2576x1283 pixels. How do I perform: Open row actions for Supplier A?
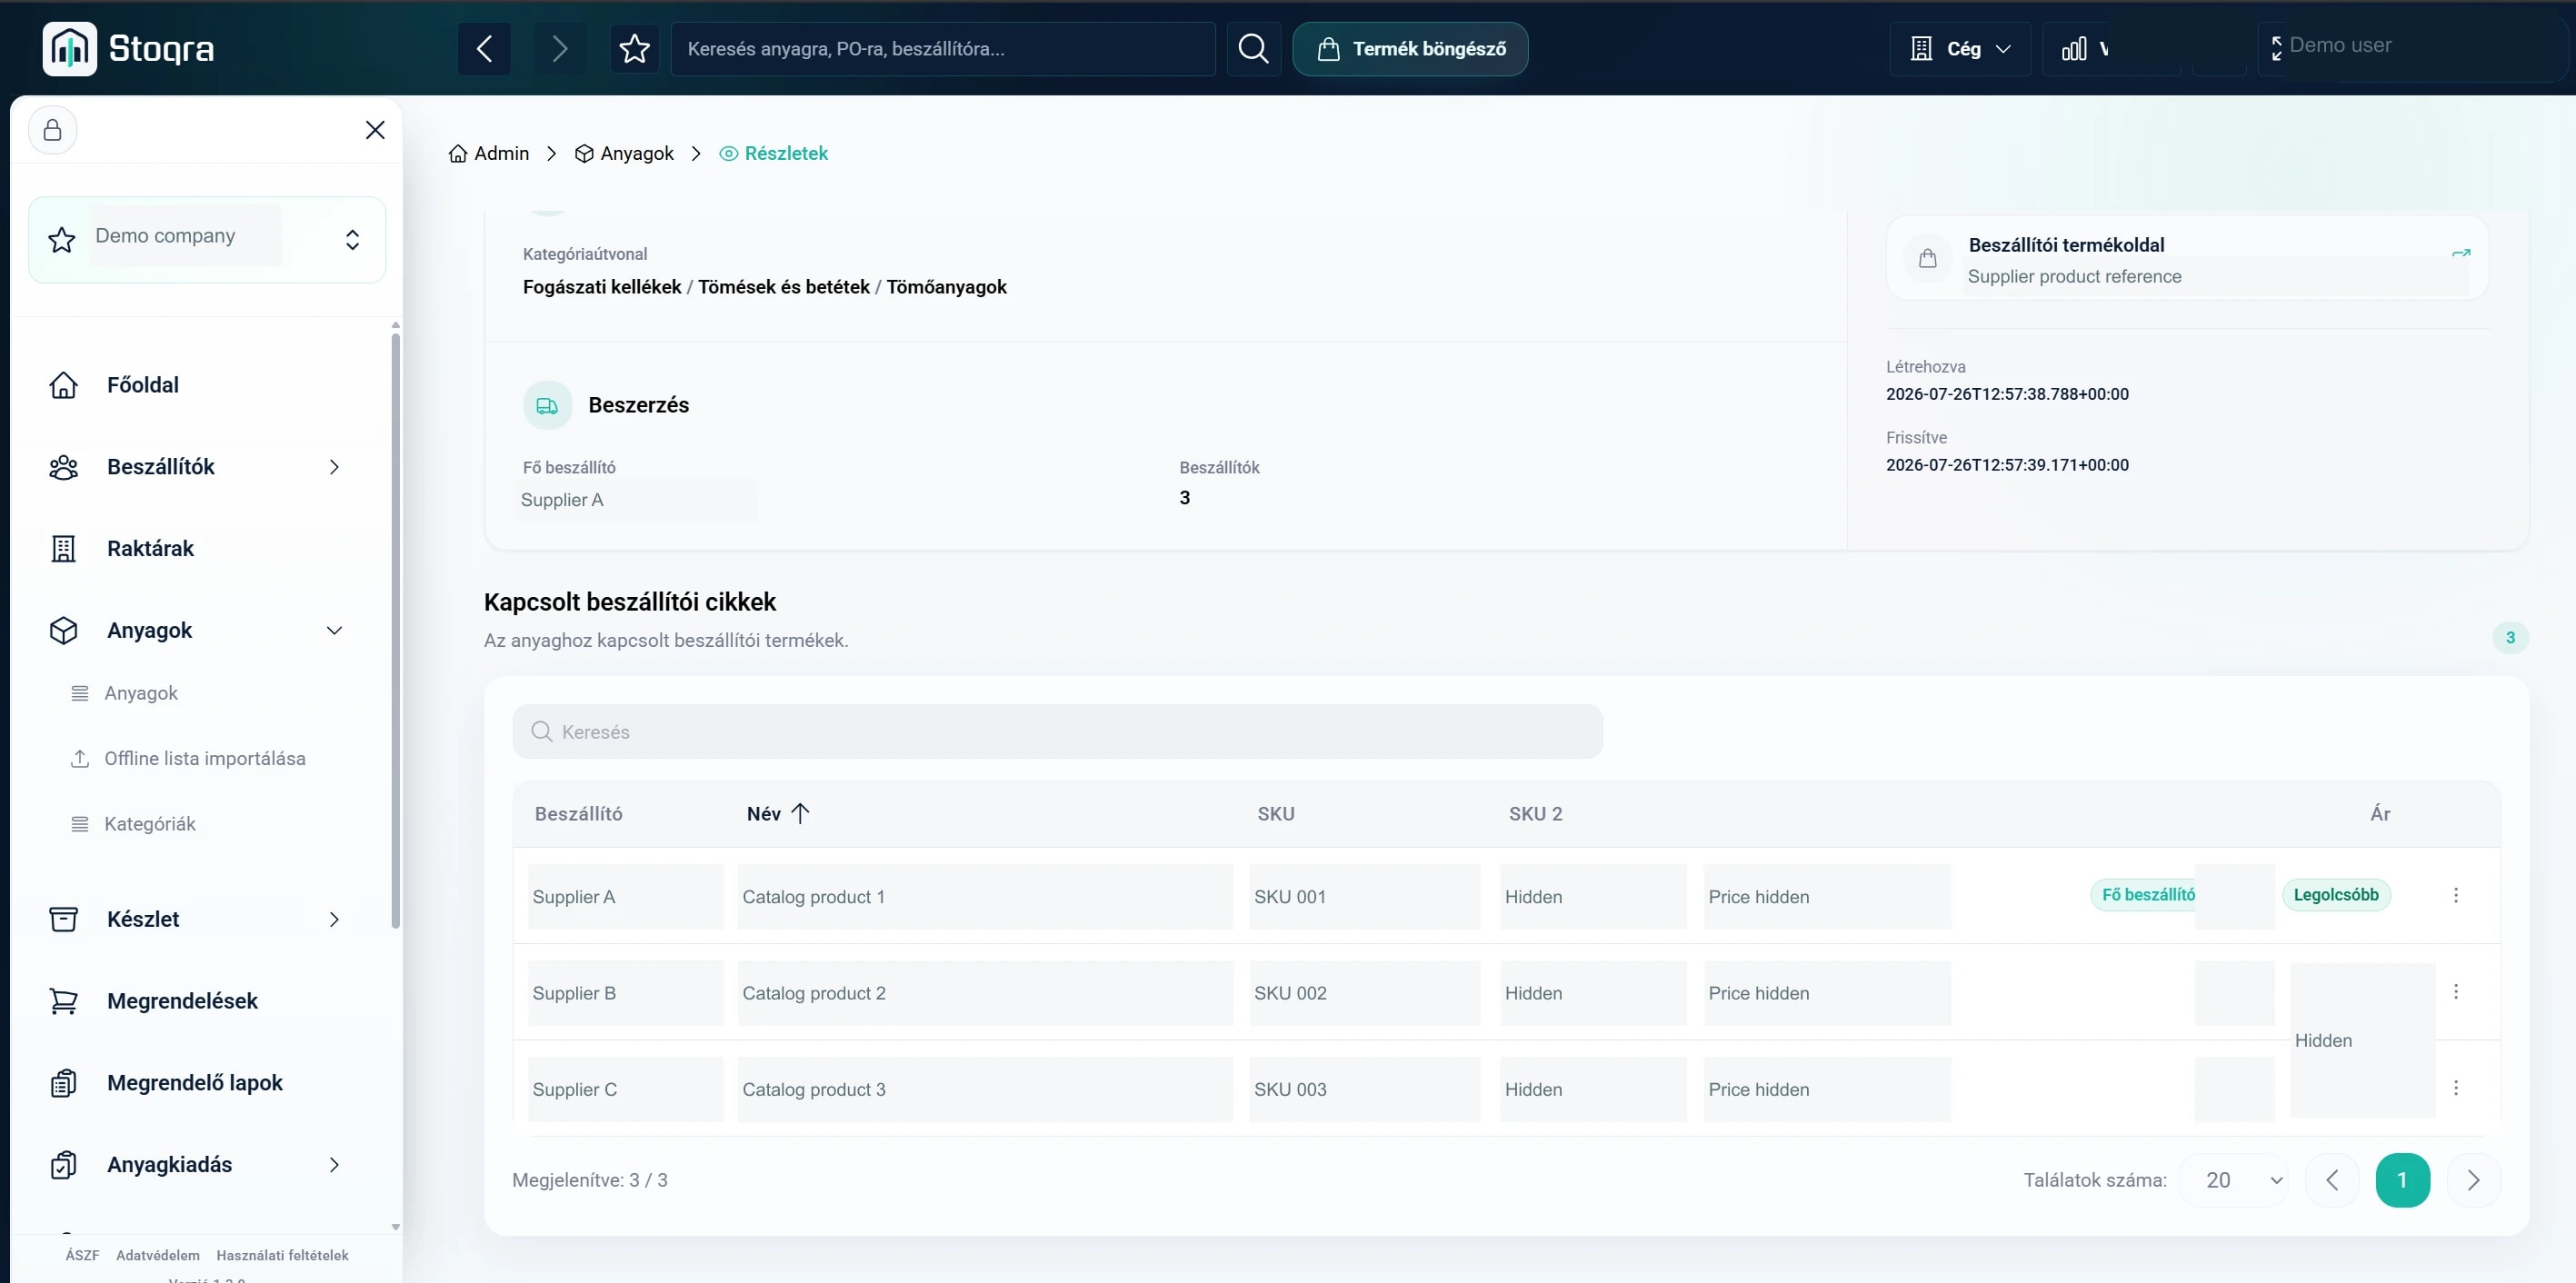point(2455,895)
